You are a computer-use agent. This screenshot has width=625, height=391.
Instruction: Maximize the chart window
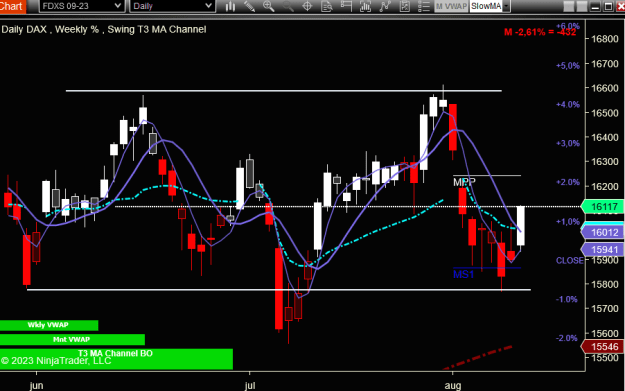pos(608,6)
